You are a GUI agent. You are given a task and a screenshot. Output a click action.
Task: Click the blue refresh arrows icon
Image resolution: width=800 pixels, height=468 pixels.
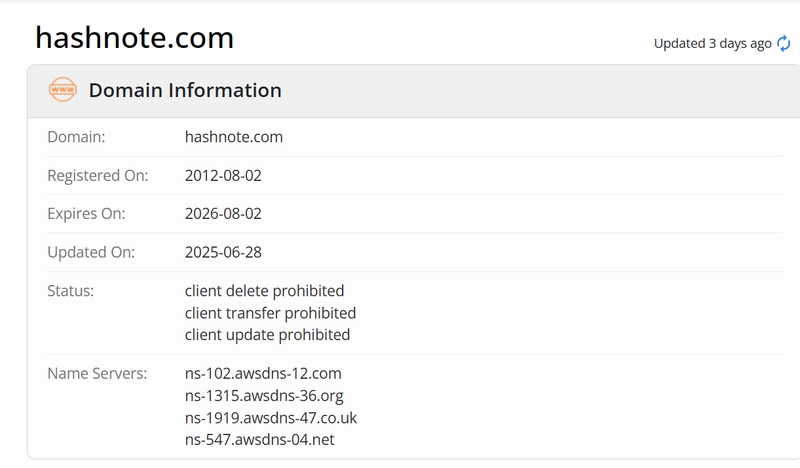(x=783, y=43)
